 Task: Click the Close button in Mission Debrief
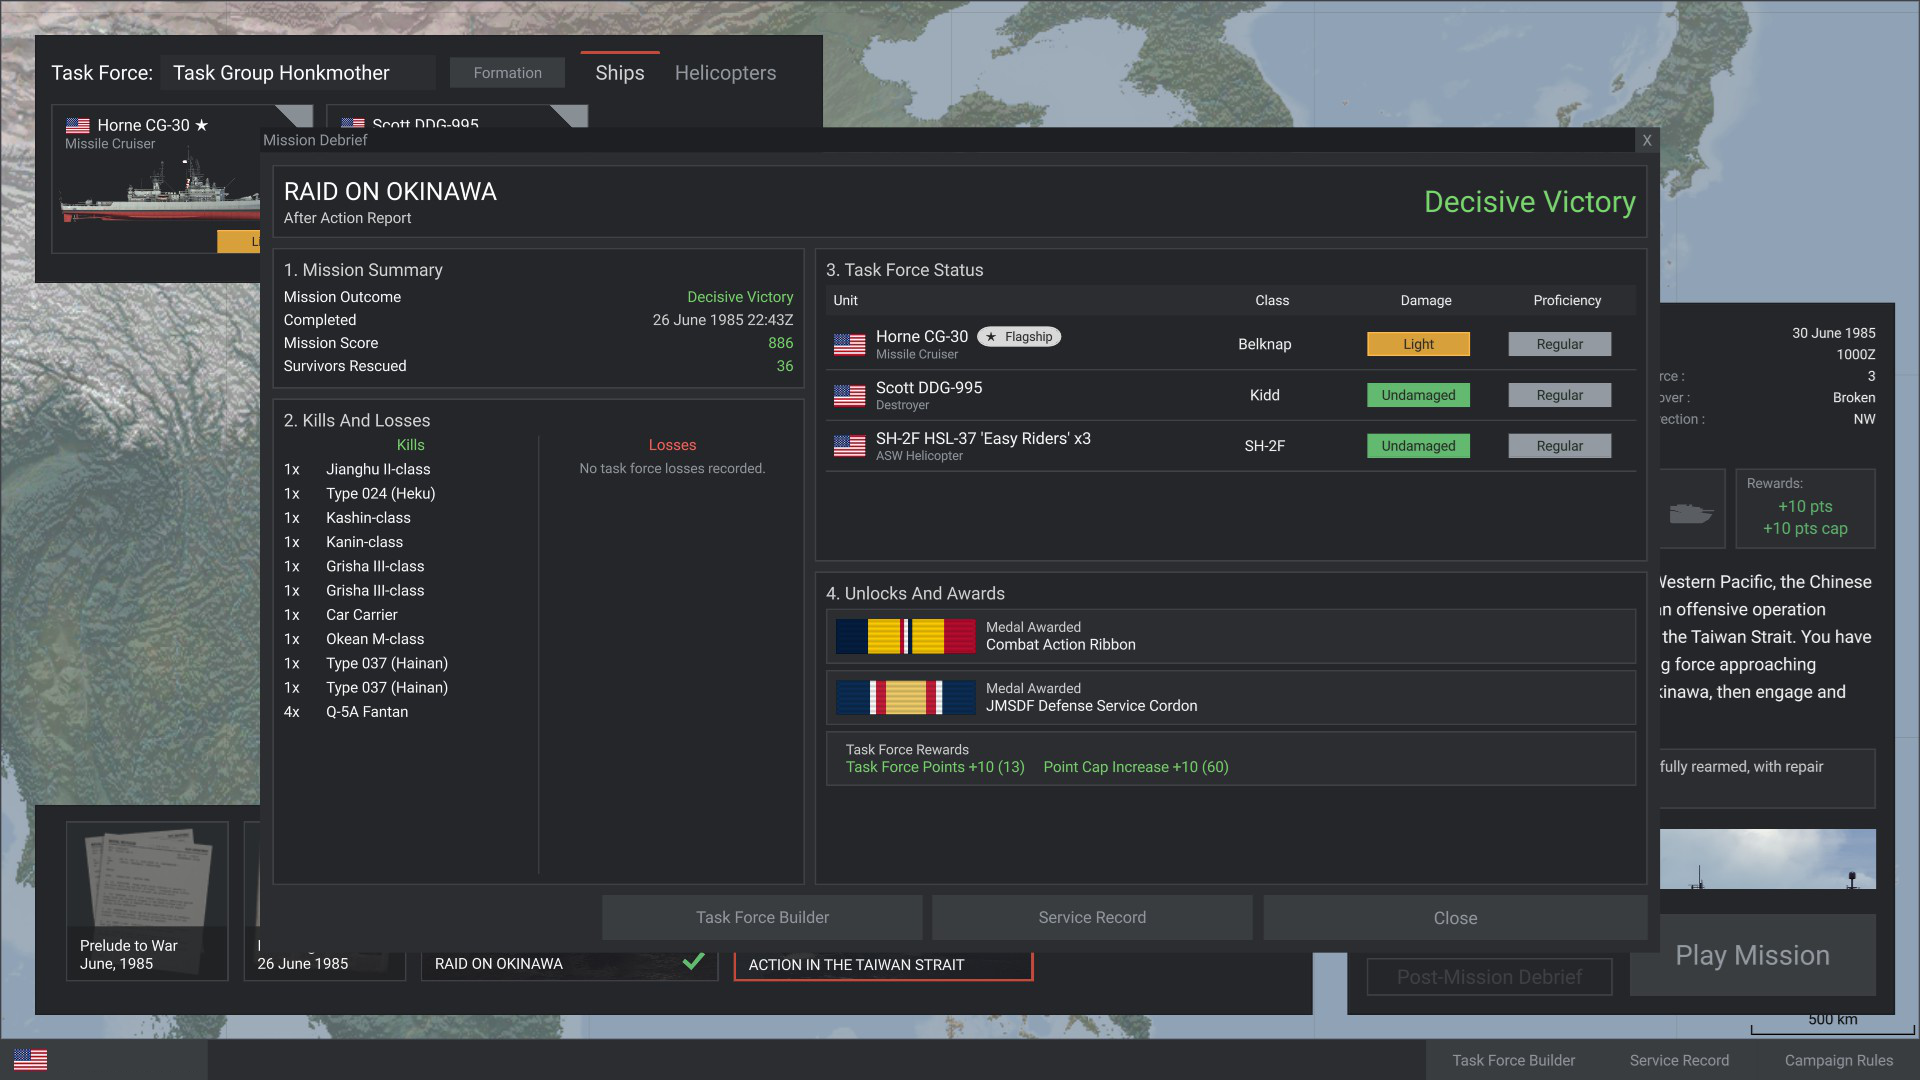pyautogui.click(x=1455, y=917)
